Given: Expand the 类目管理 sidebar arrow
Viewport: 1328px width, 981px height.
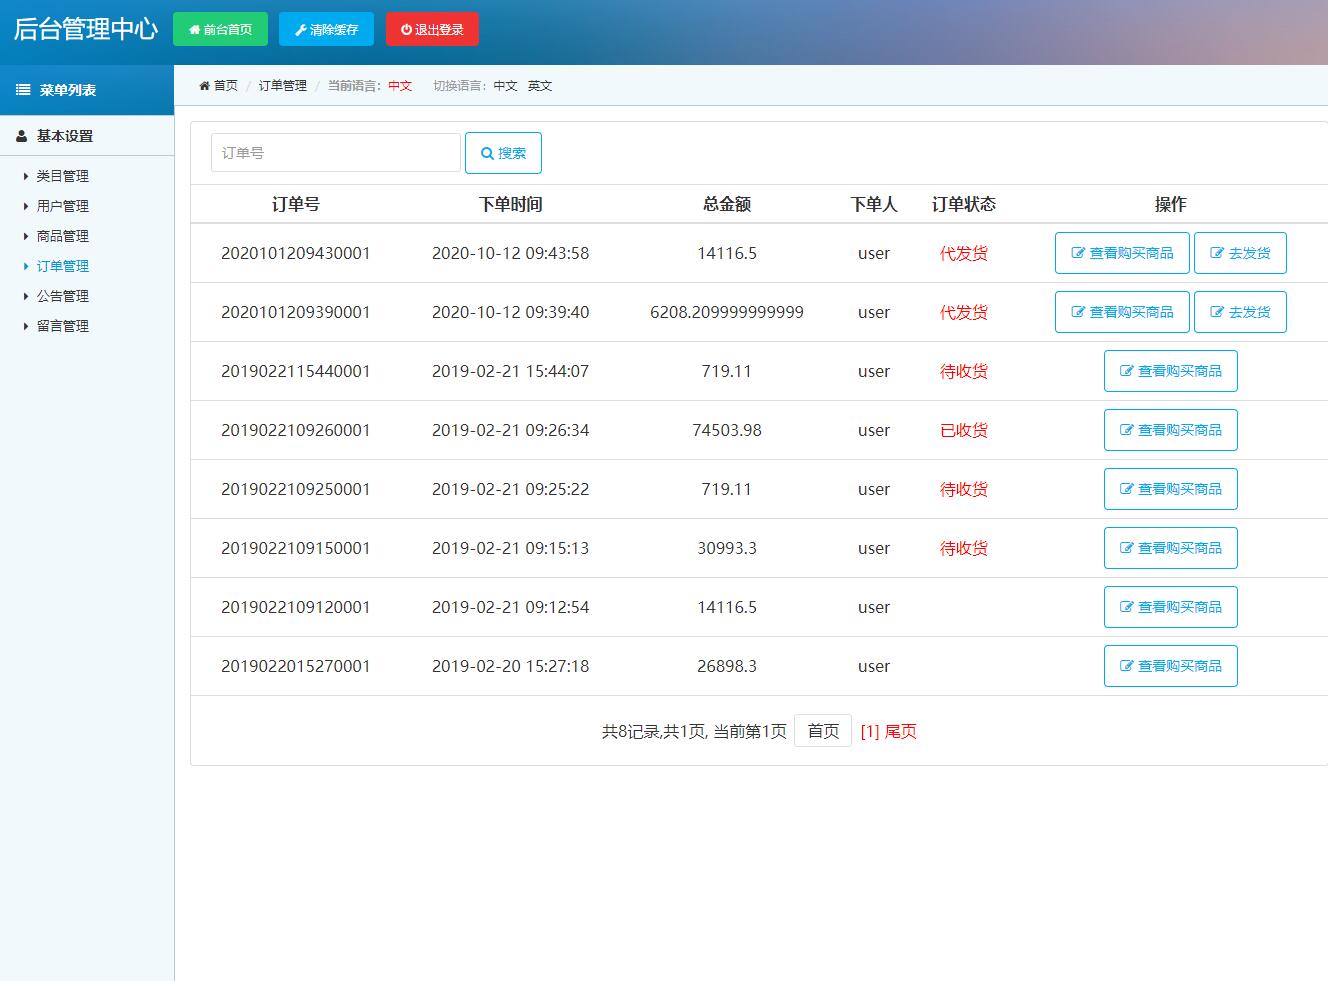Looking at the screenshot, I should click(26, 176).
